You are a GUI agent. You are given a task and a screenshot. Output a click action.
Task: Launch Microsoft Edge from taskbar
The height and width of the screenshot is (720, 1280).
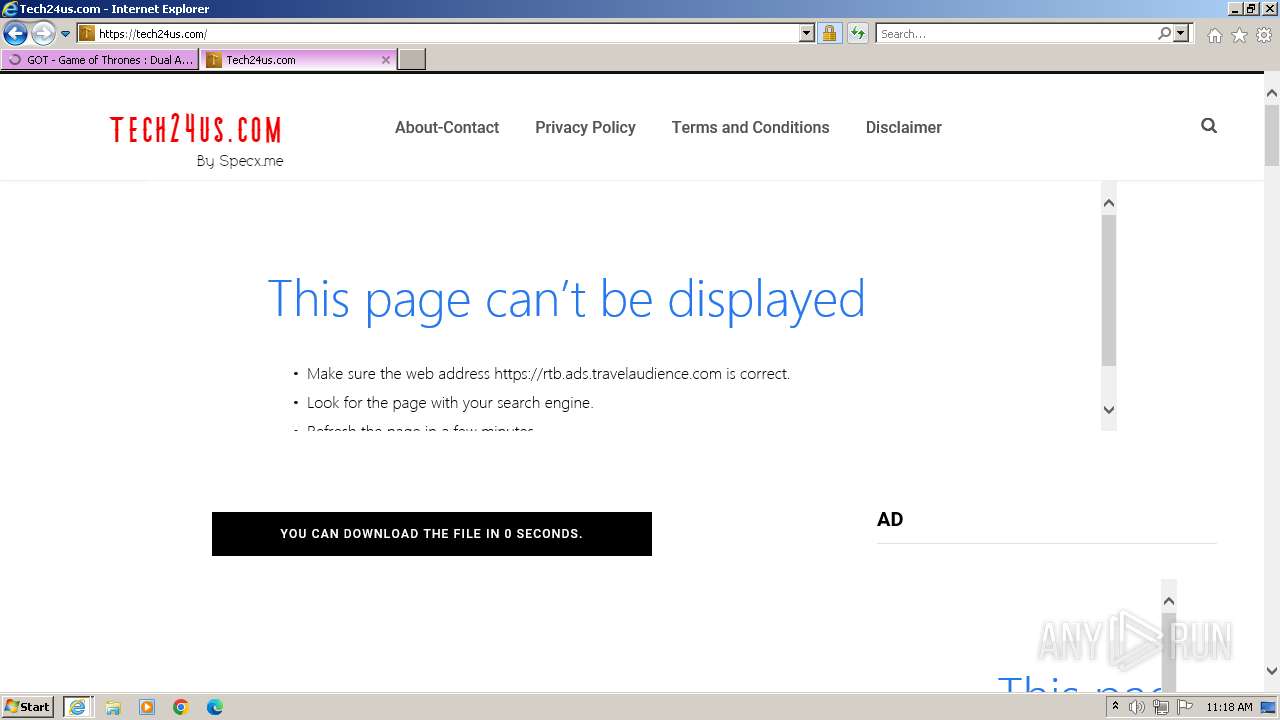tap(214, 707)
